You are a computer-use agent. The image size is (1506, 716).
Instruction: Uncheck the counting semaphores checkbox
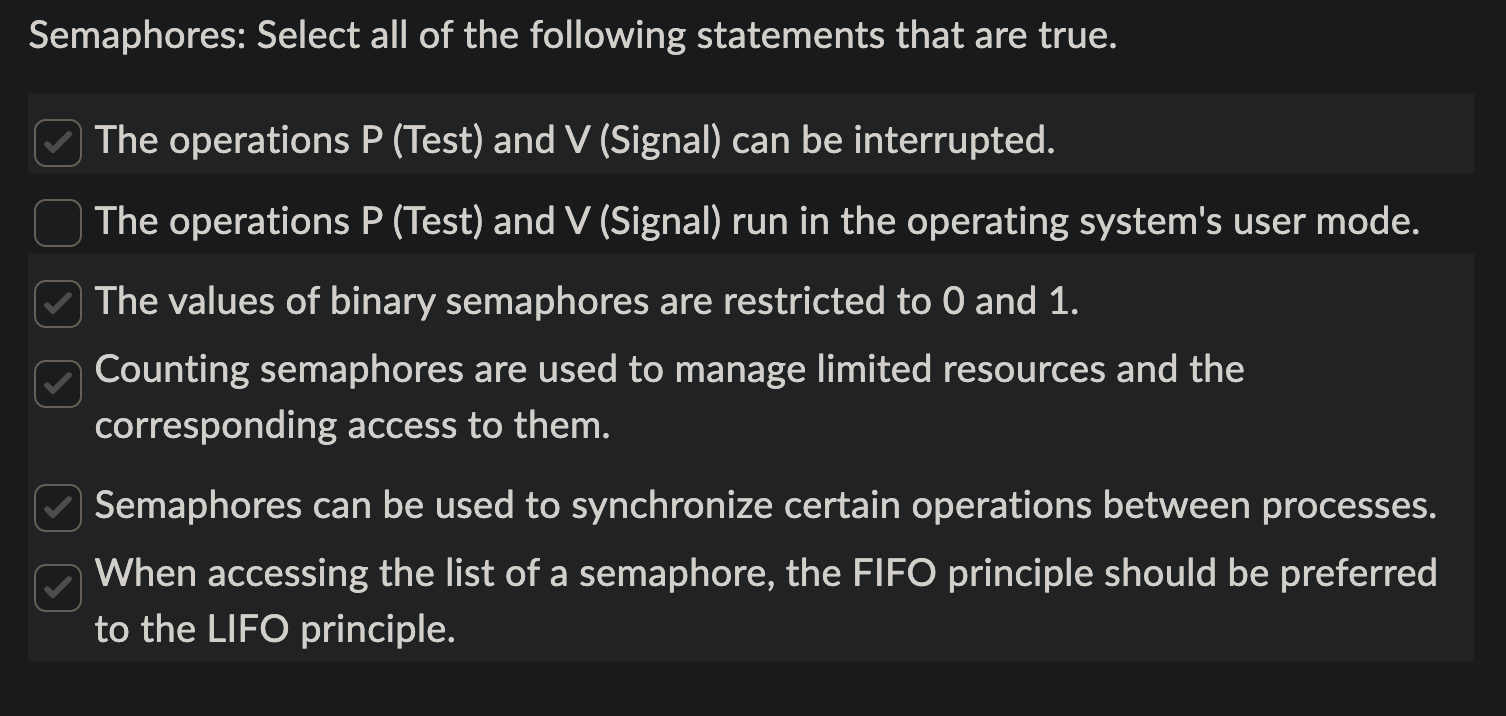point(57,384)
